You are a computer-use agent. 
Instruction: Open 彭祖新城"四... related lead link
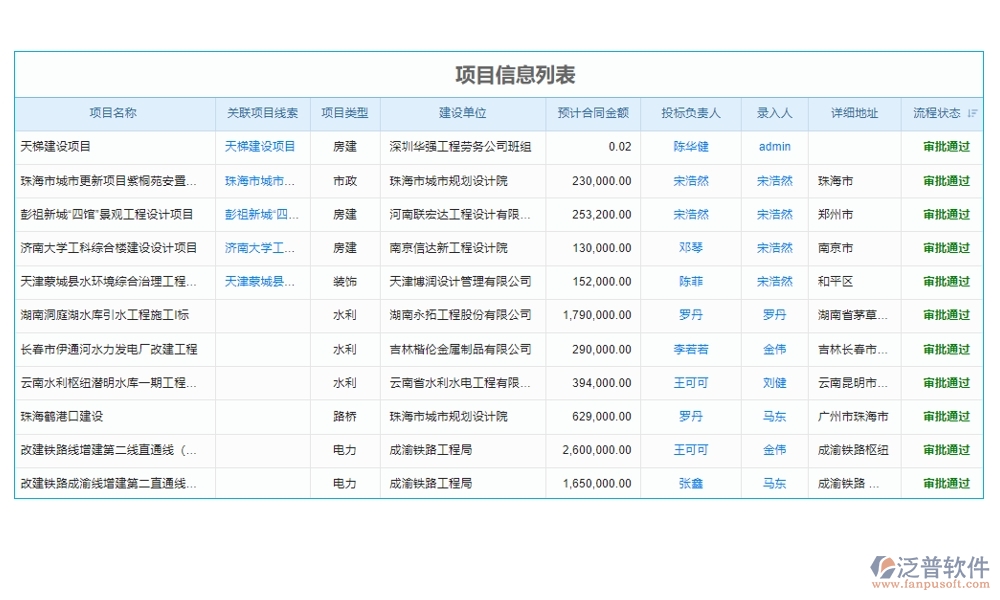[258, 214]
